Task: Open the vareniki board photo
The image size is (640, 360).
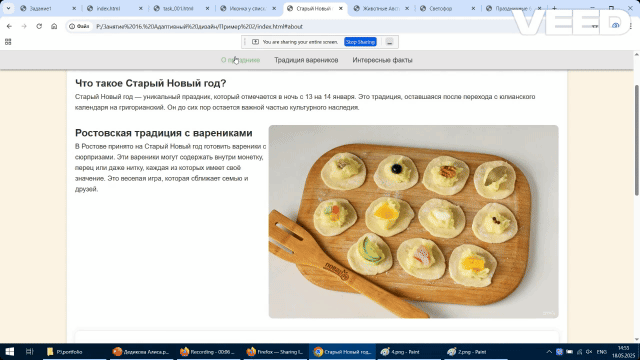Action: click(413, 222)
